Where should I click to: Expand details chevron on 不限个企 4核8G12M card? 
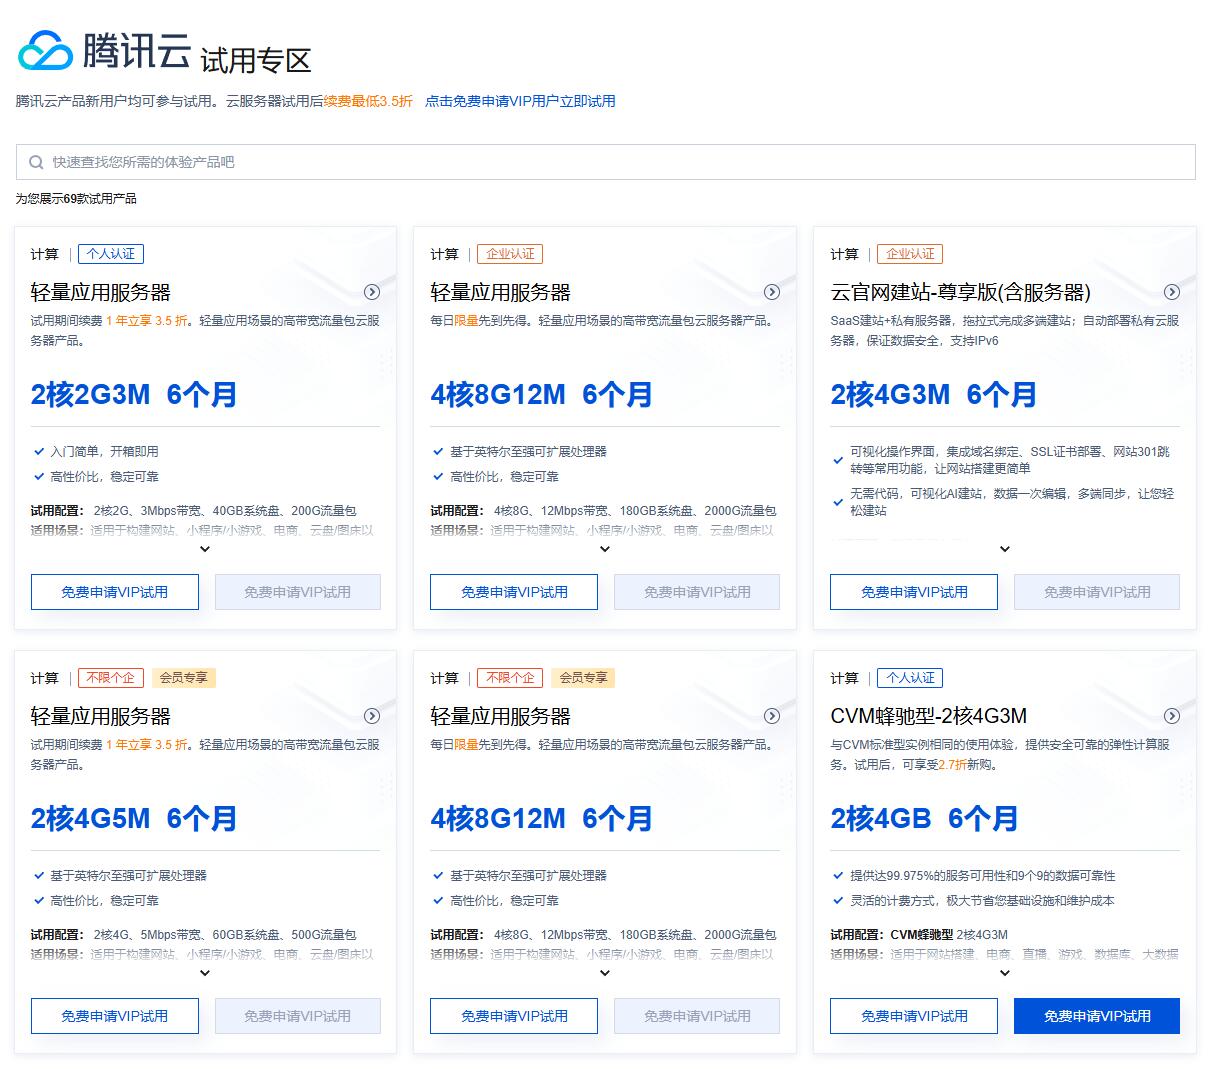coord(605,973)
